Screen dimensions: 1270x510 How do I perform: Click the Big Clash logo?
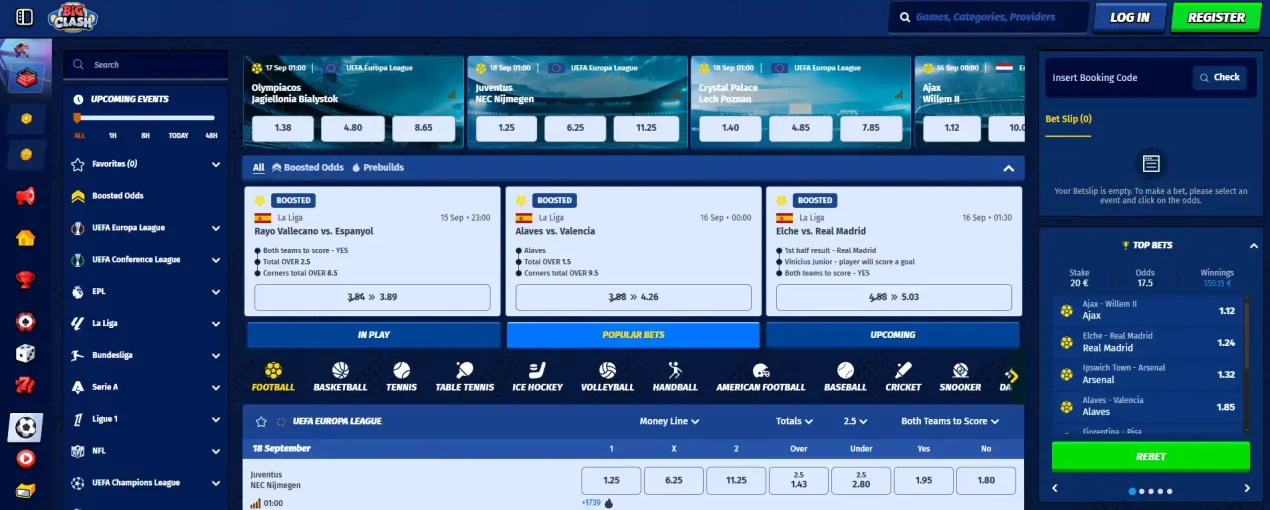pos(73,17)
